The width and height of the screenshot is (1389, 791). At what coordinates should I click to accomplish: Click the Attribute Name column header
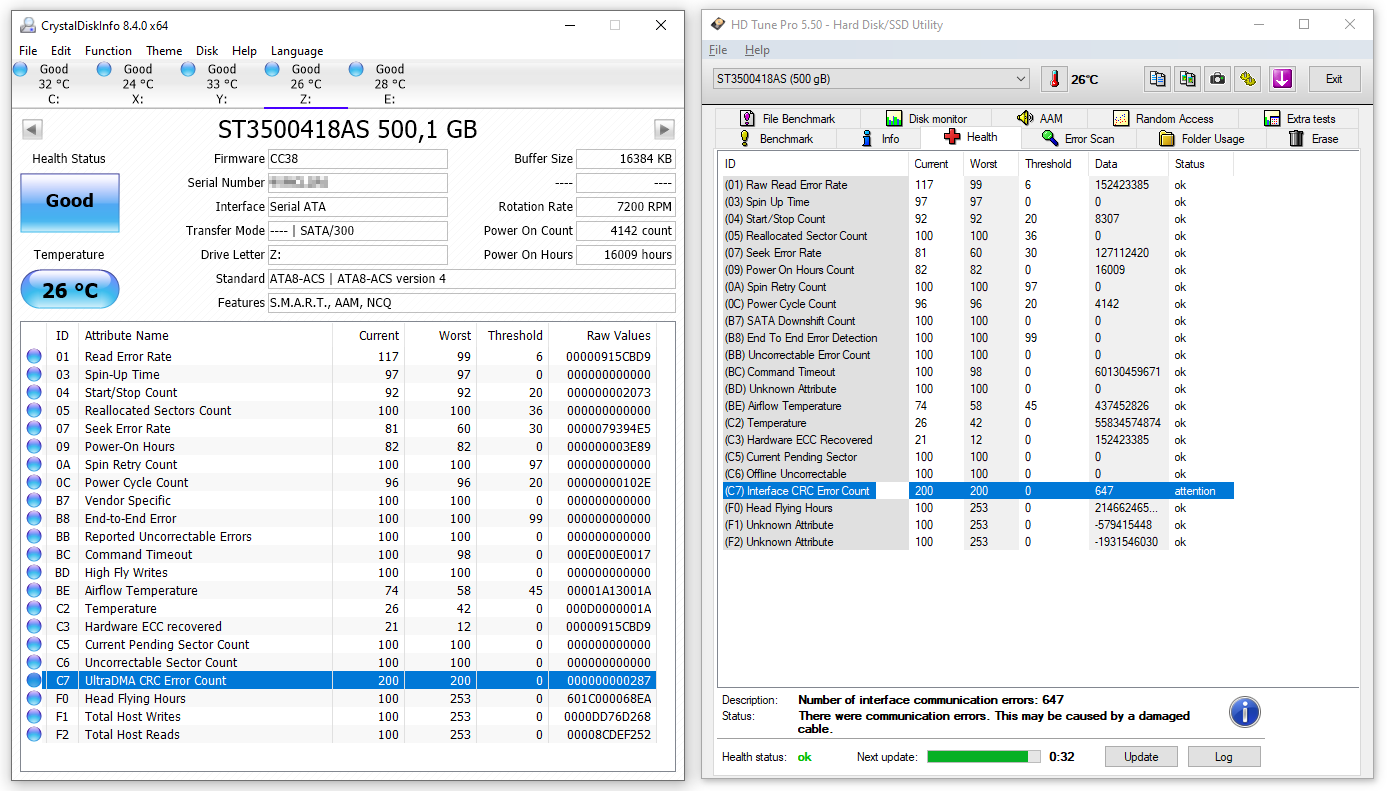[127, 336]
